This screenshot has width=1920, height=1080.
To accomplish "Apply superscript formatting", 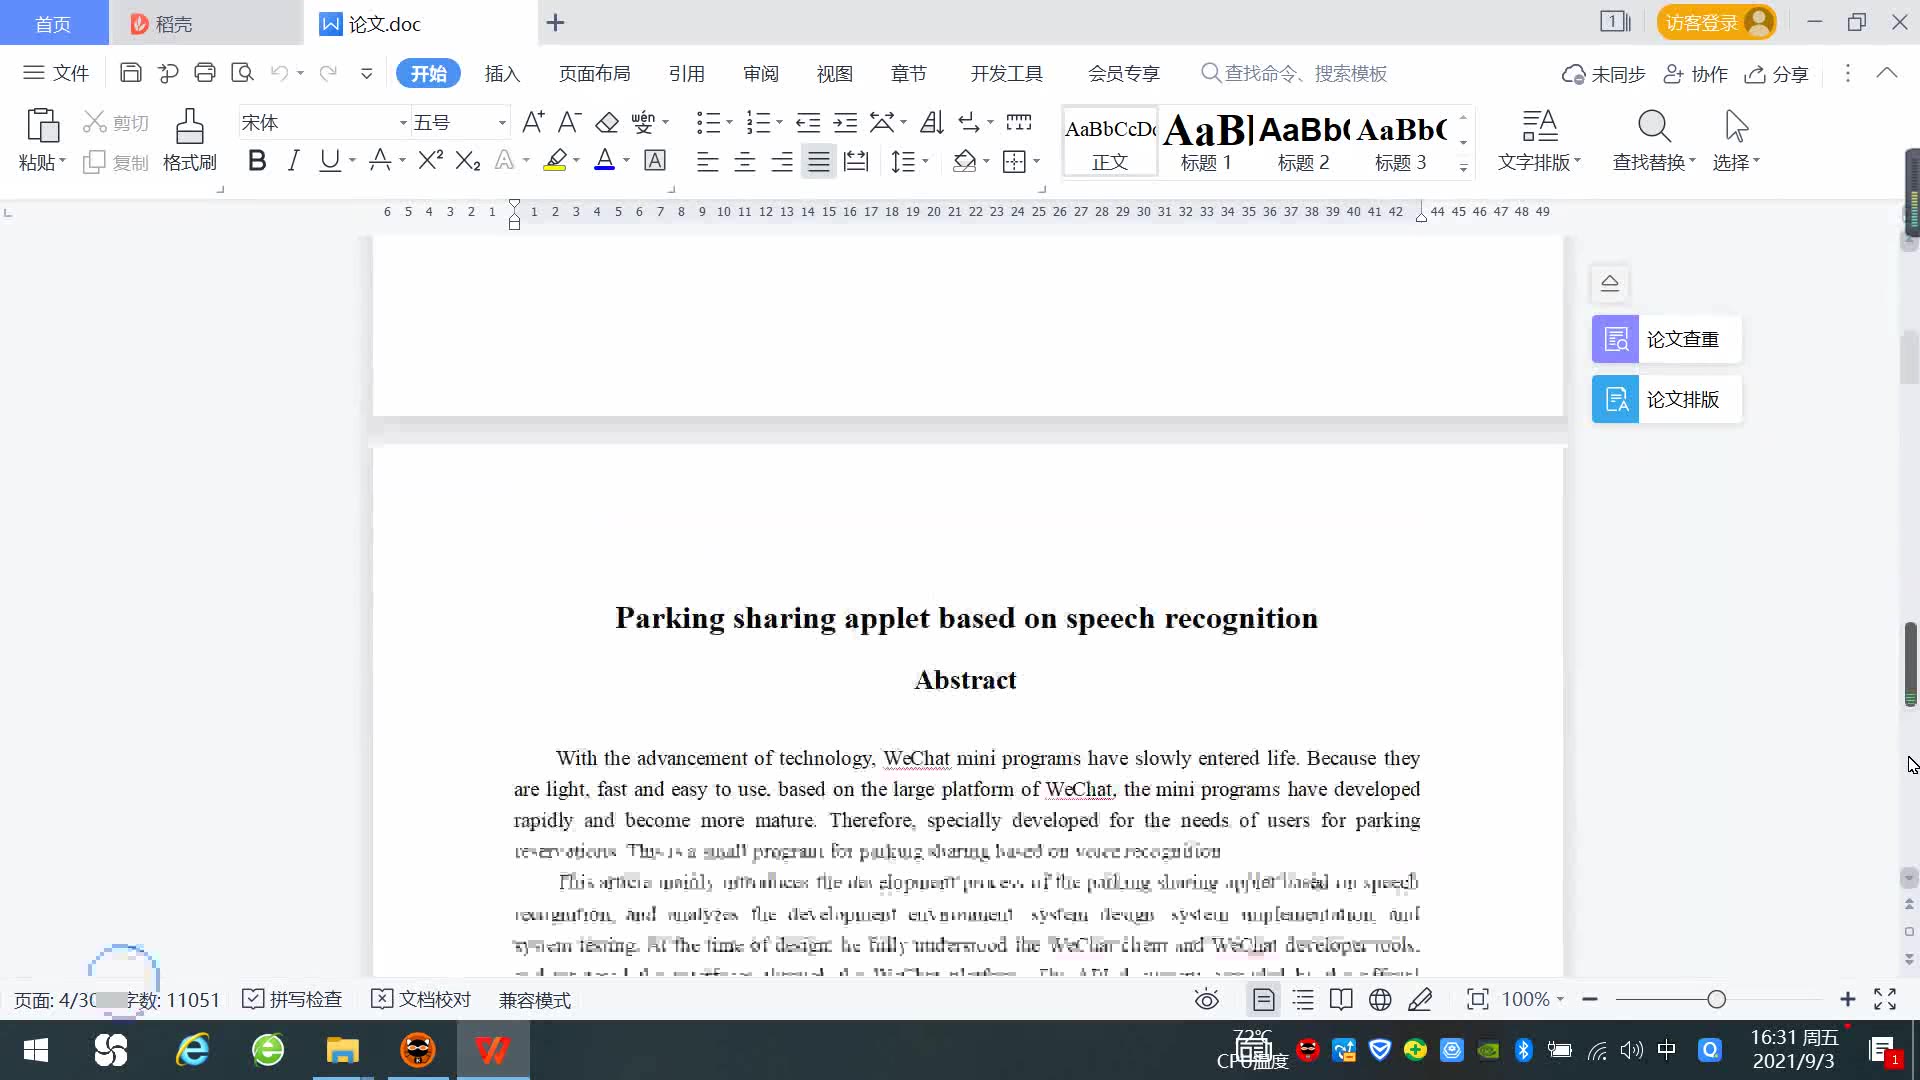I will click(x=430, y=161).
